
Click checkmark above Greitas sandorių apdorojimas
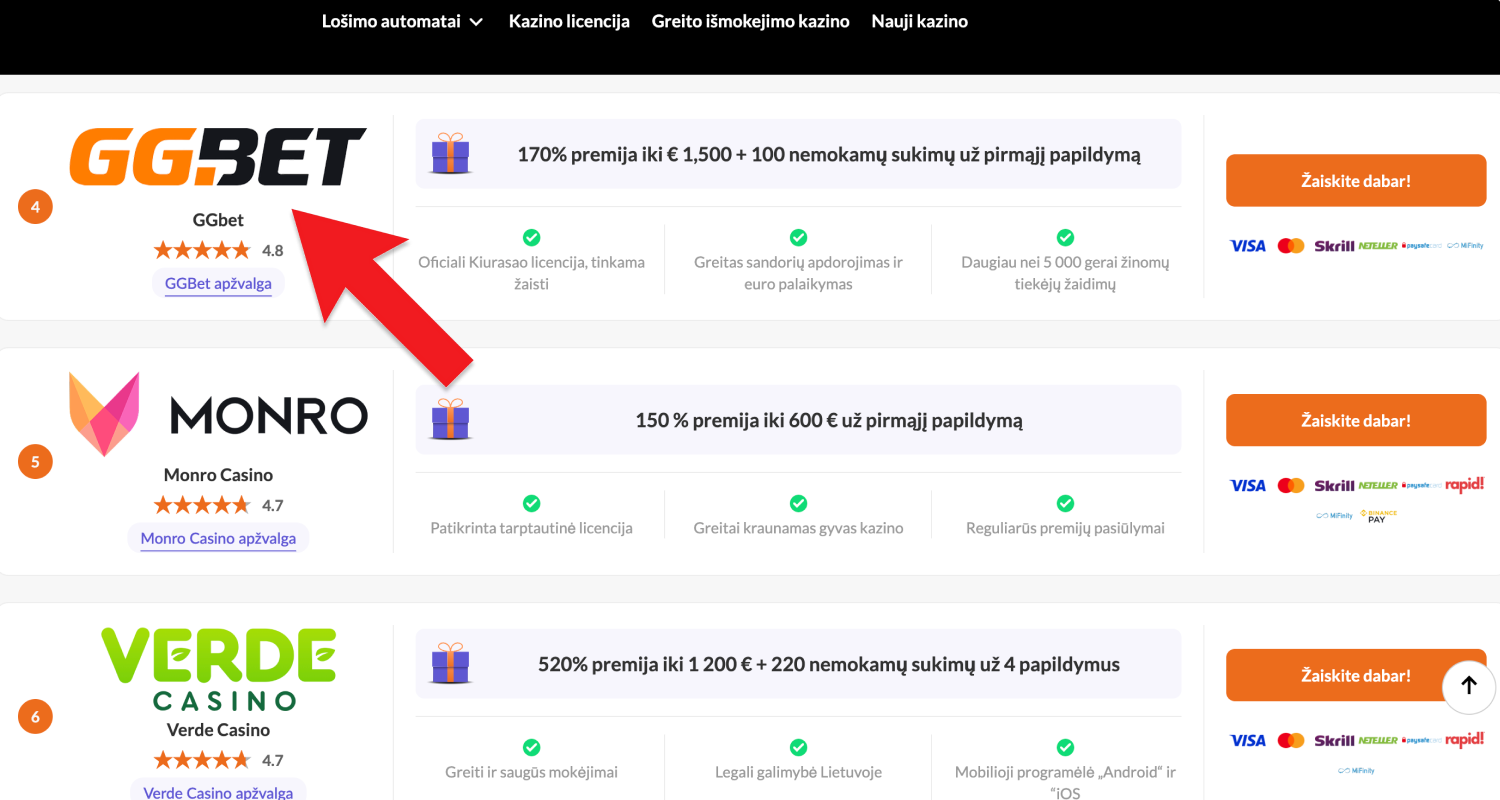point(798,237)
